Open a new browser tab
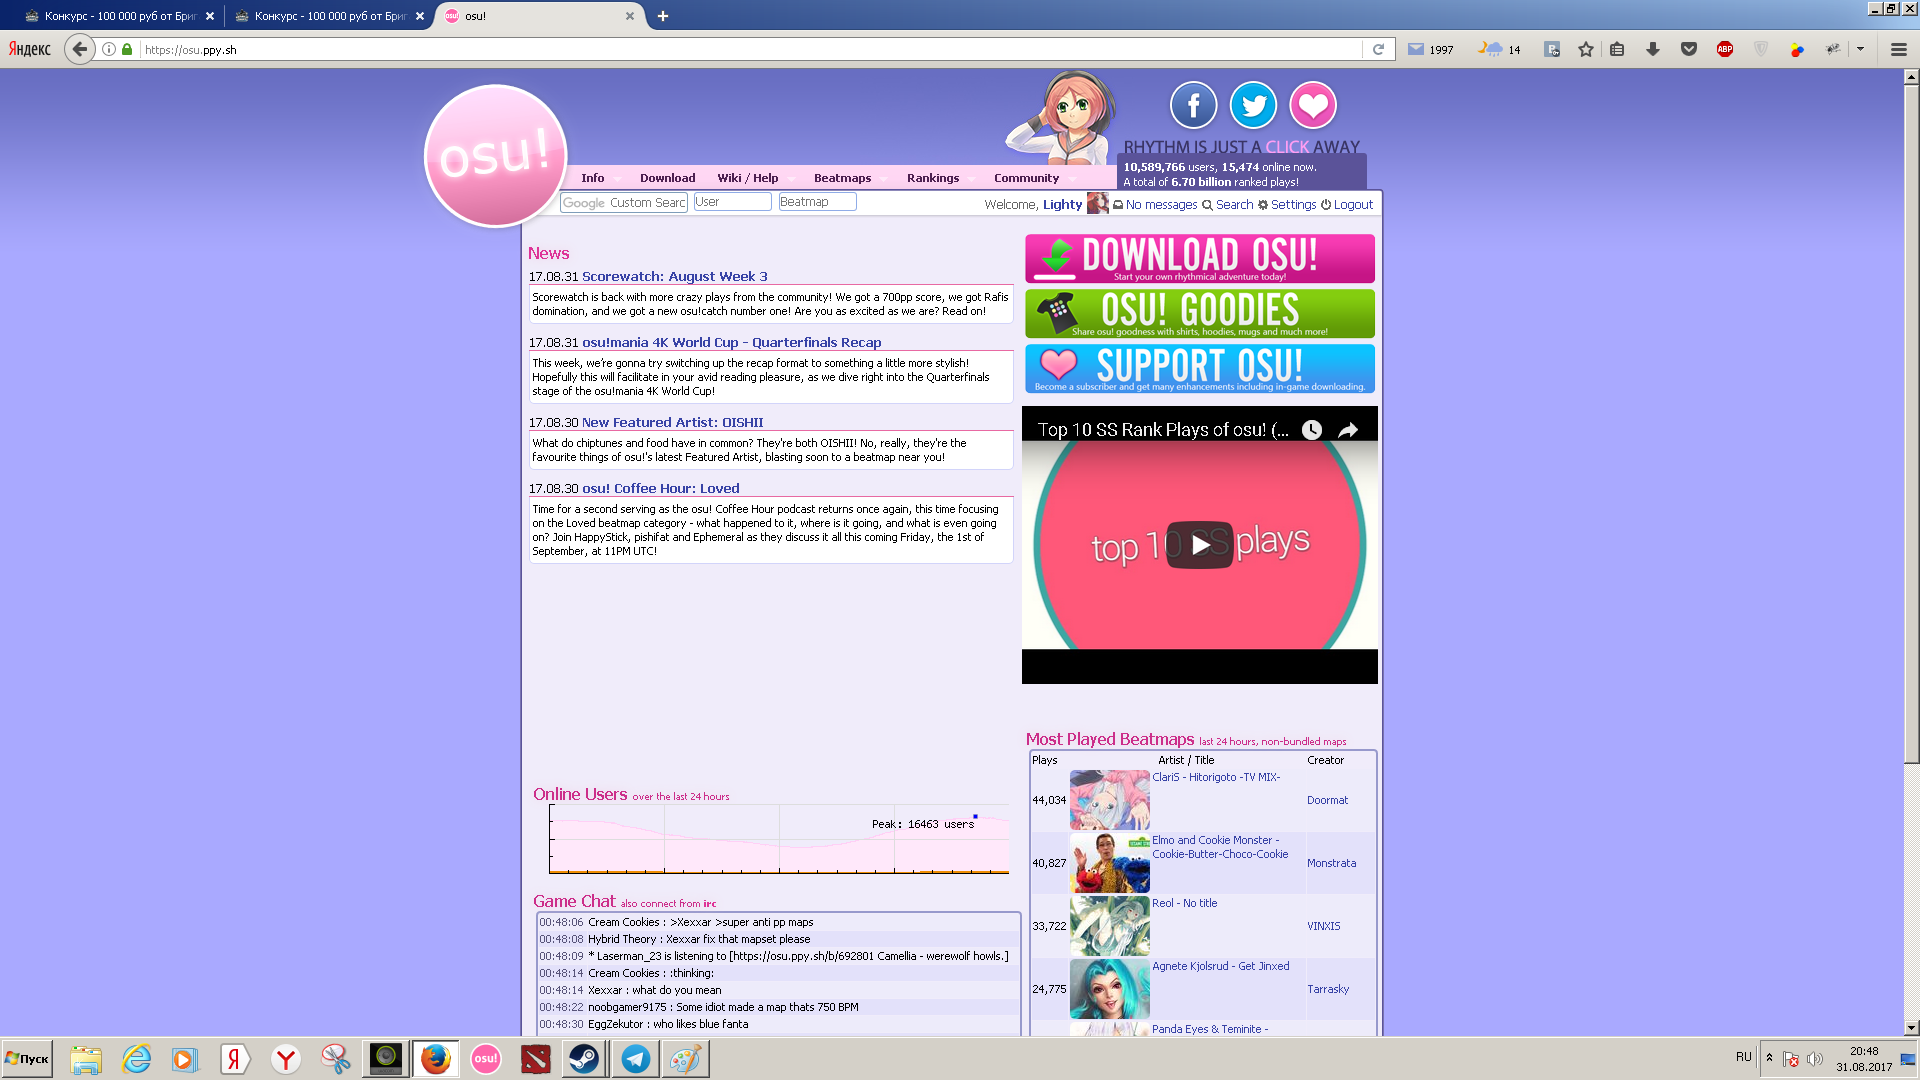The image size is (1920, 1080). (x=663, y=16)
